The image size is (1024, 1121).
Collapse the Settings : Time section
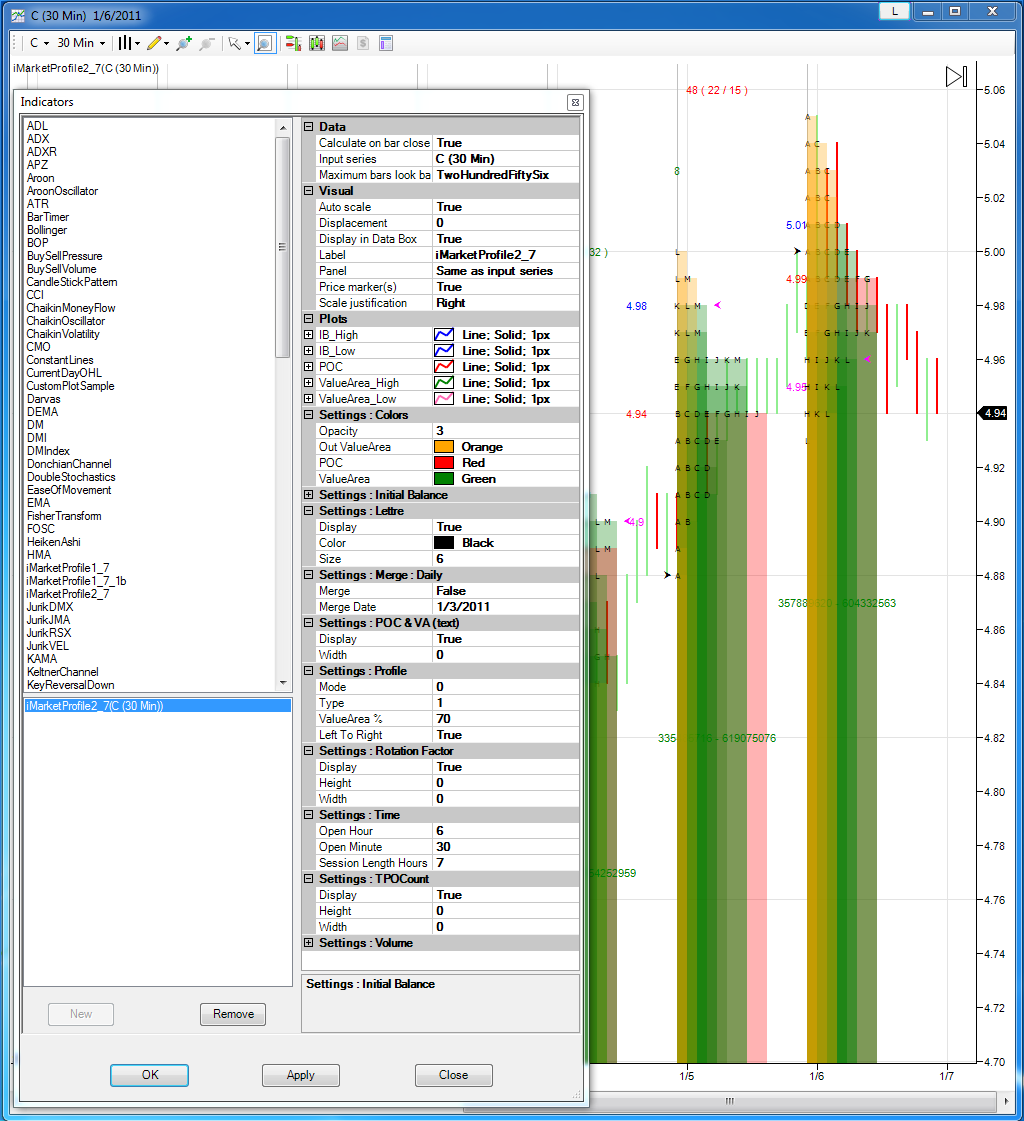(x=308, y=815)
